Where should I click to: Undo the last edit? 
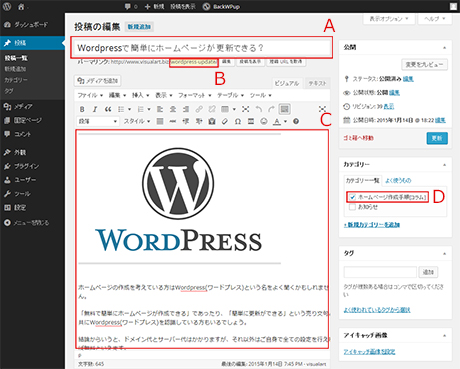(259, 109)
